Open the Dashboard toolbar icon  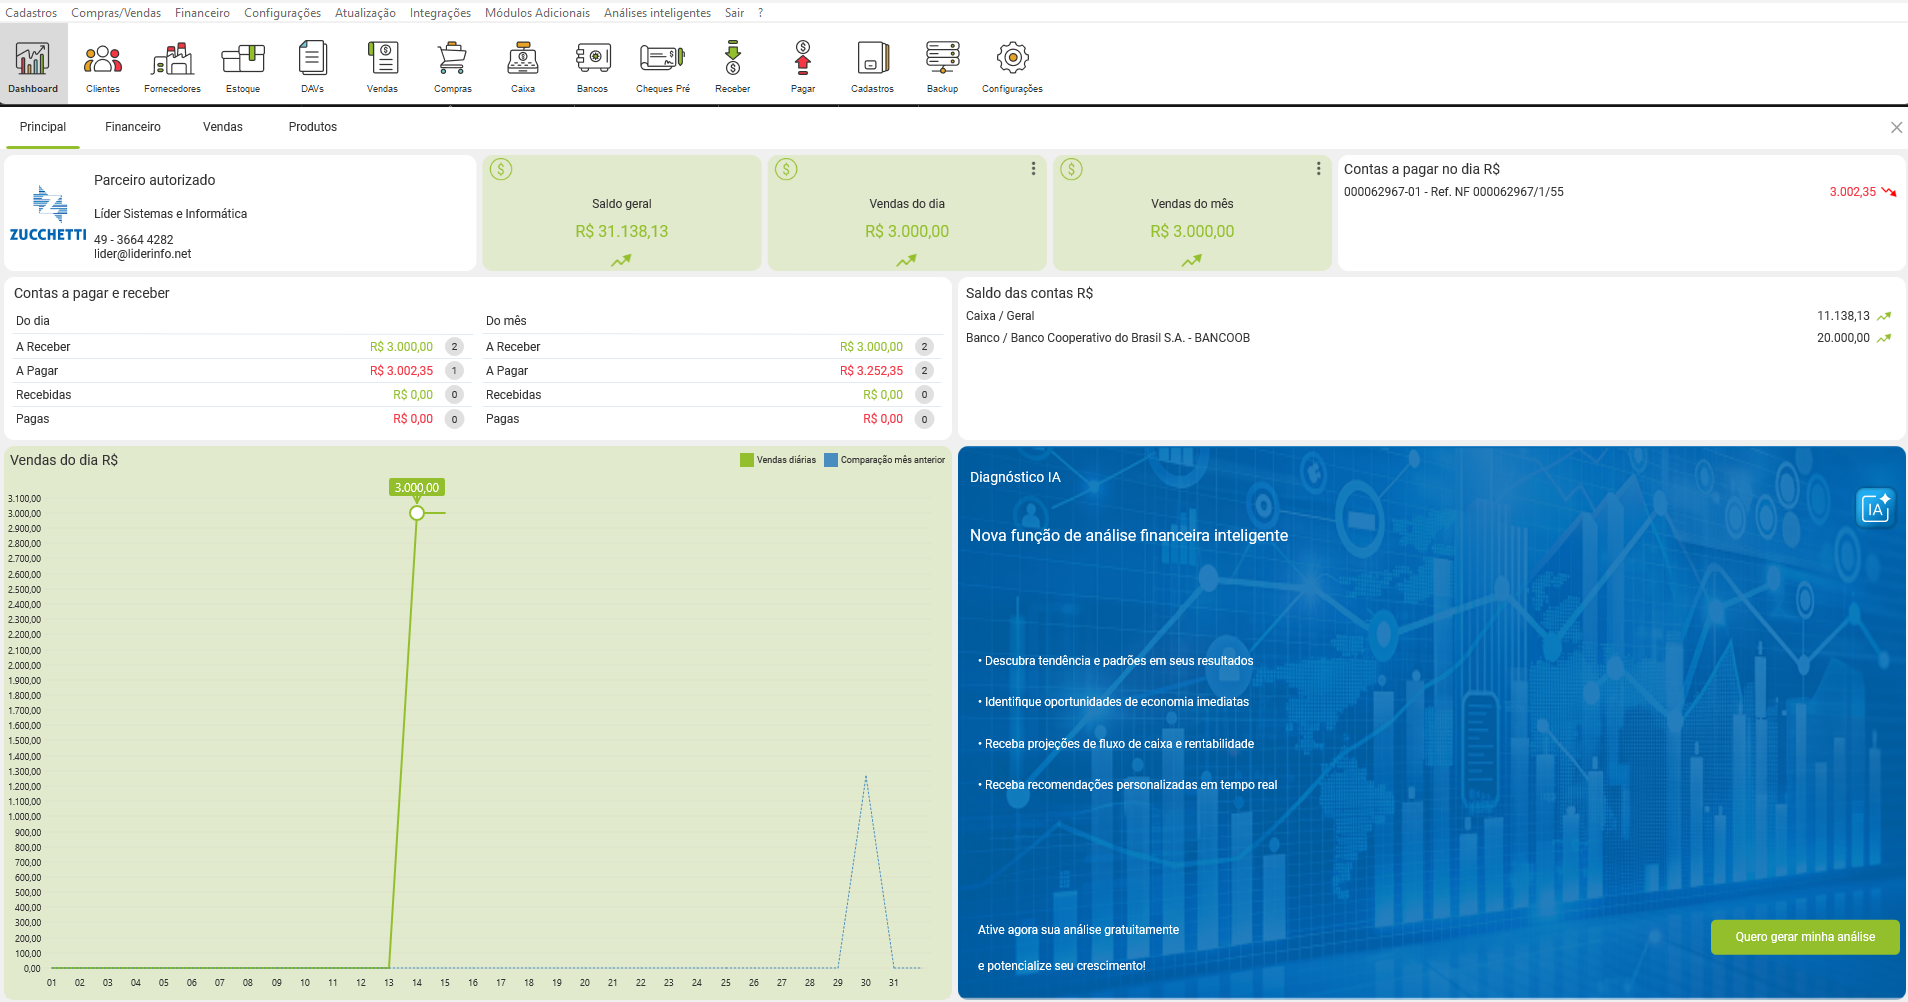click(x=33, y=65)
